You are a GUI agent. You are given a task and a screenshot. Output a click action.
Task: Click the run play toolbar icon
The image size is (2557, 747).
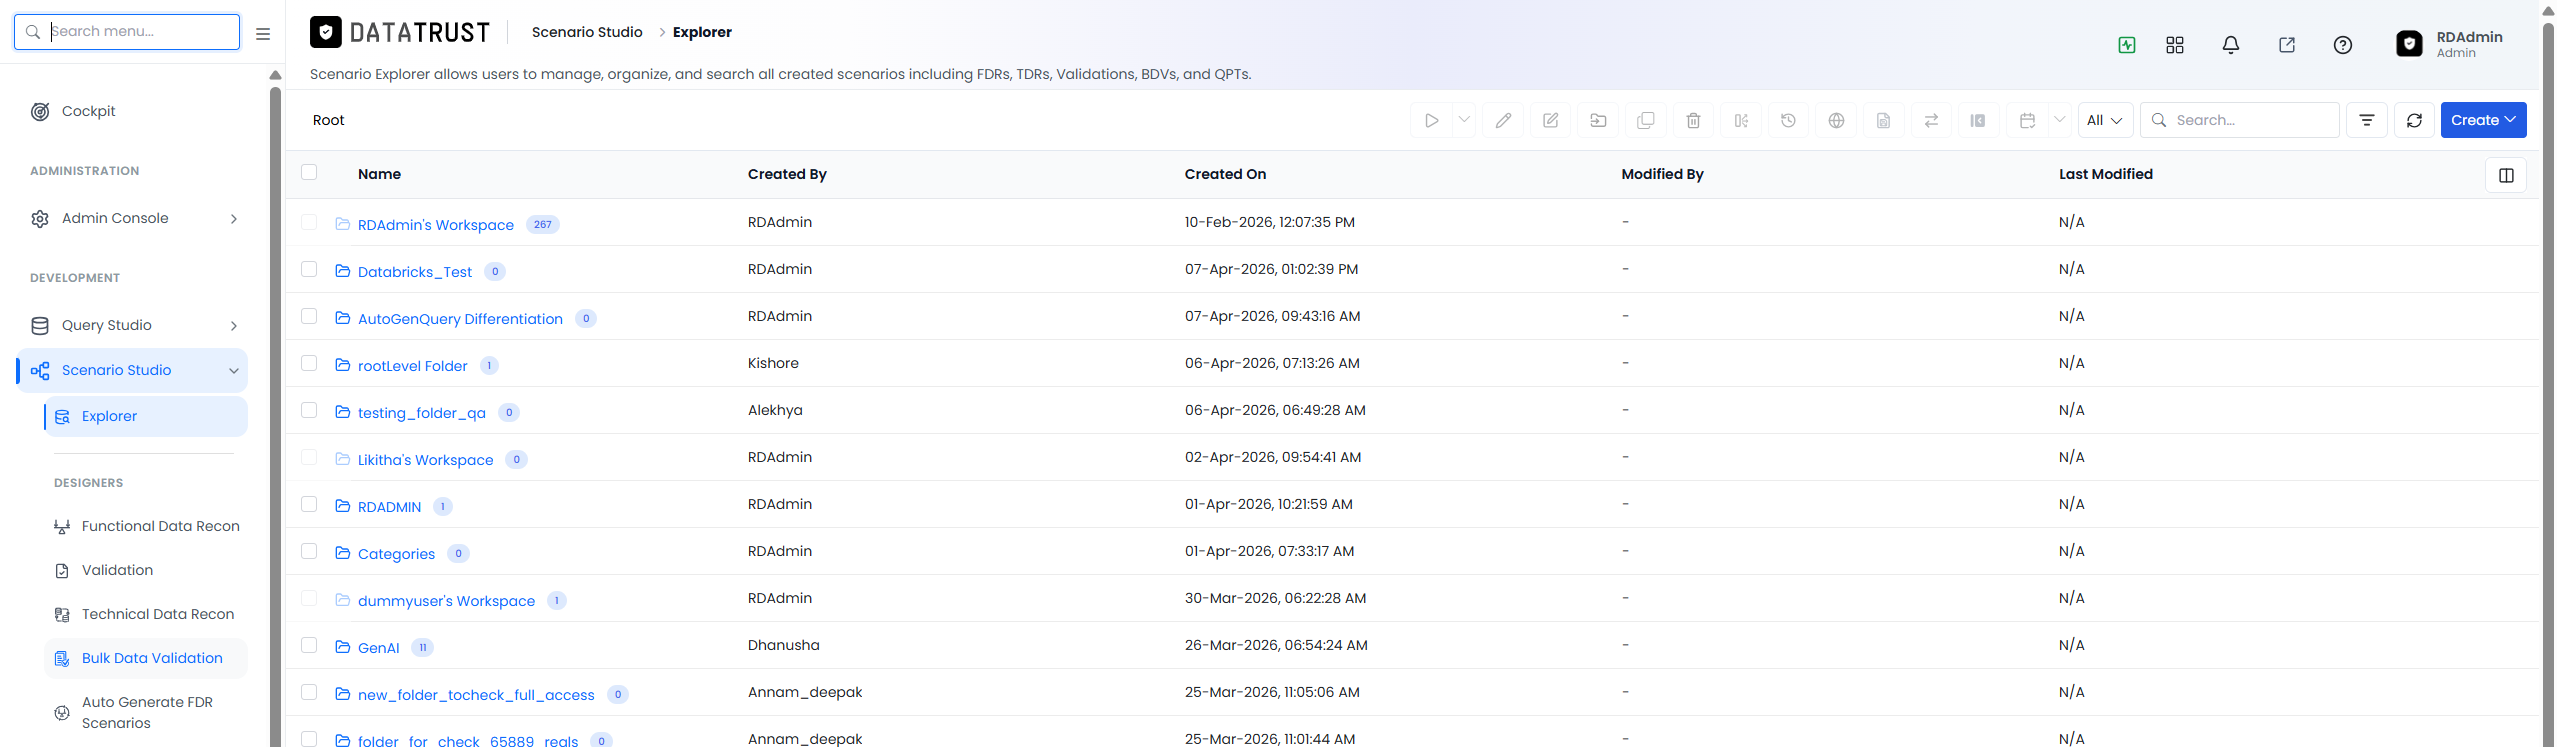click(x=1431, y=120)
